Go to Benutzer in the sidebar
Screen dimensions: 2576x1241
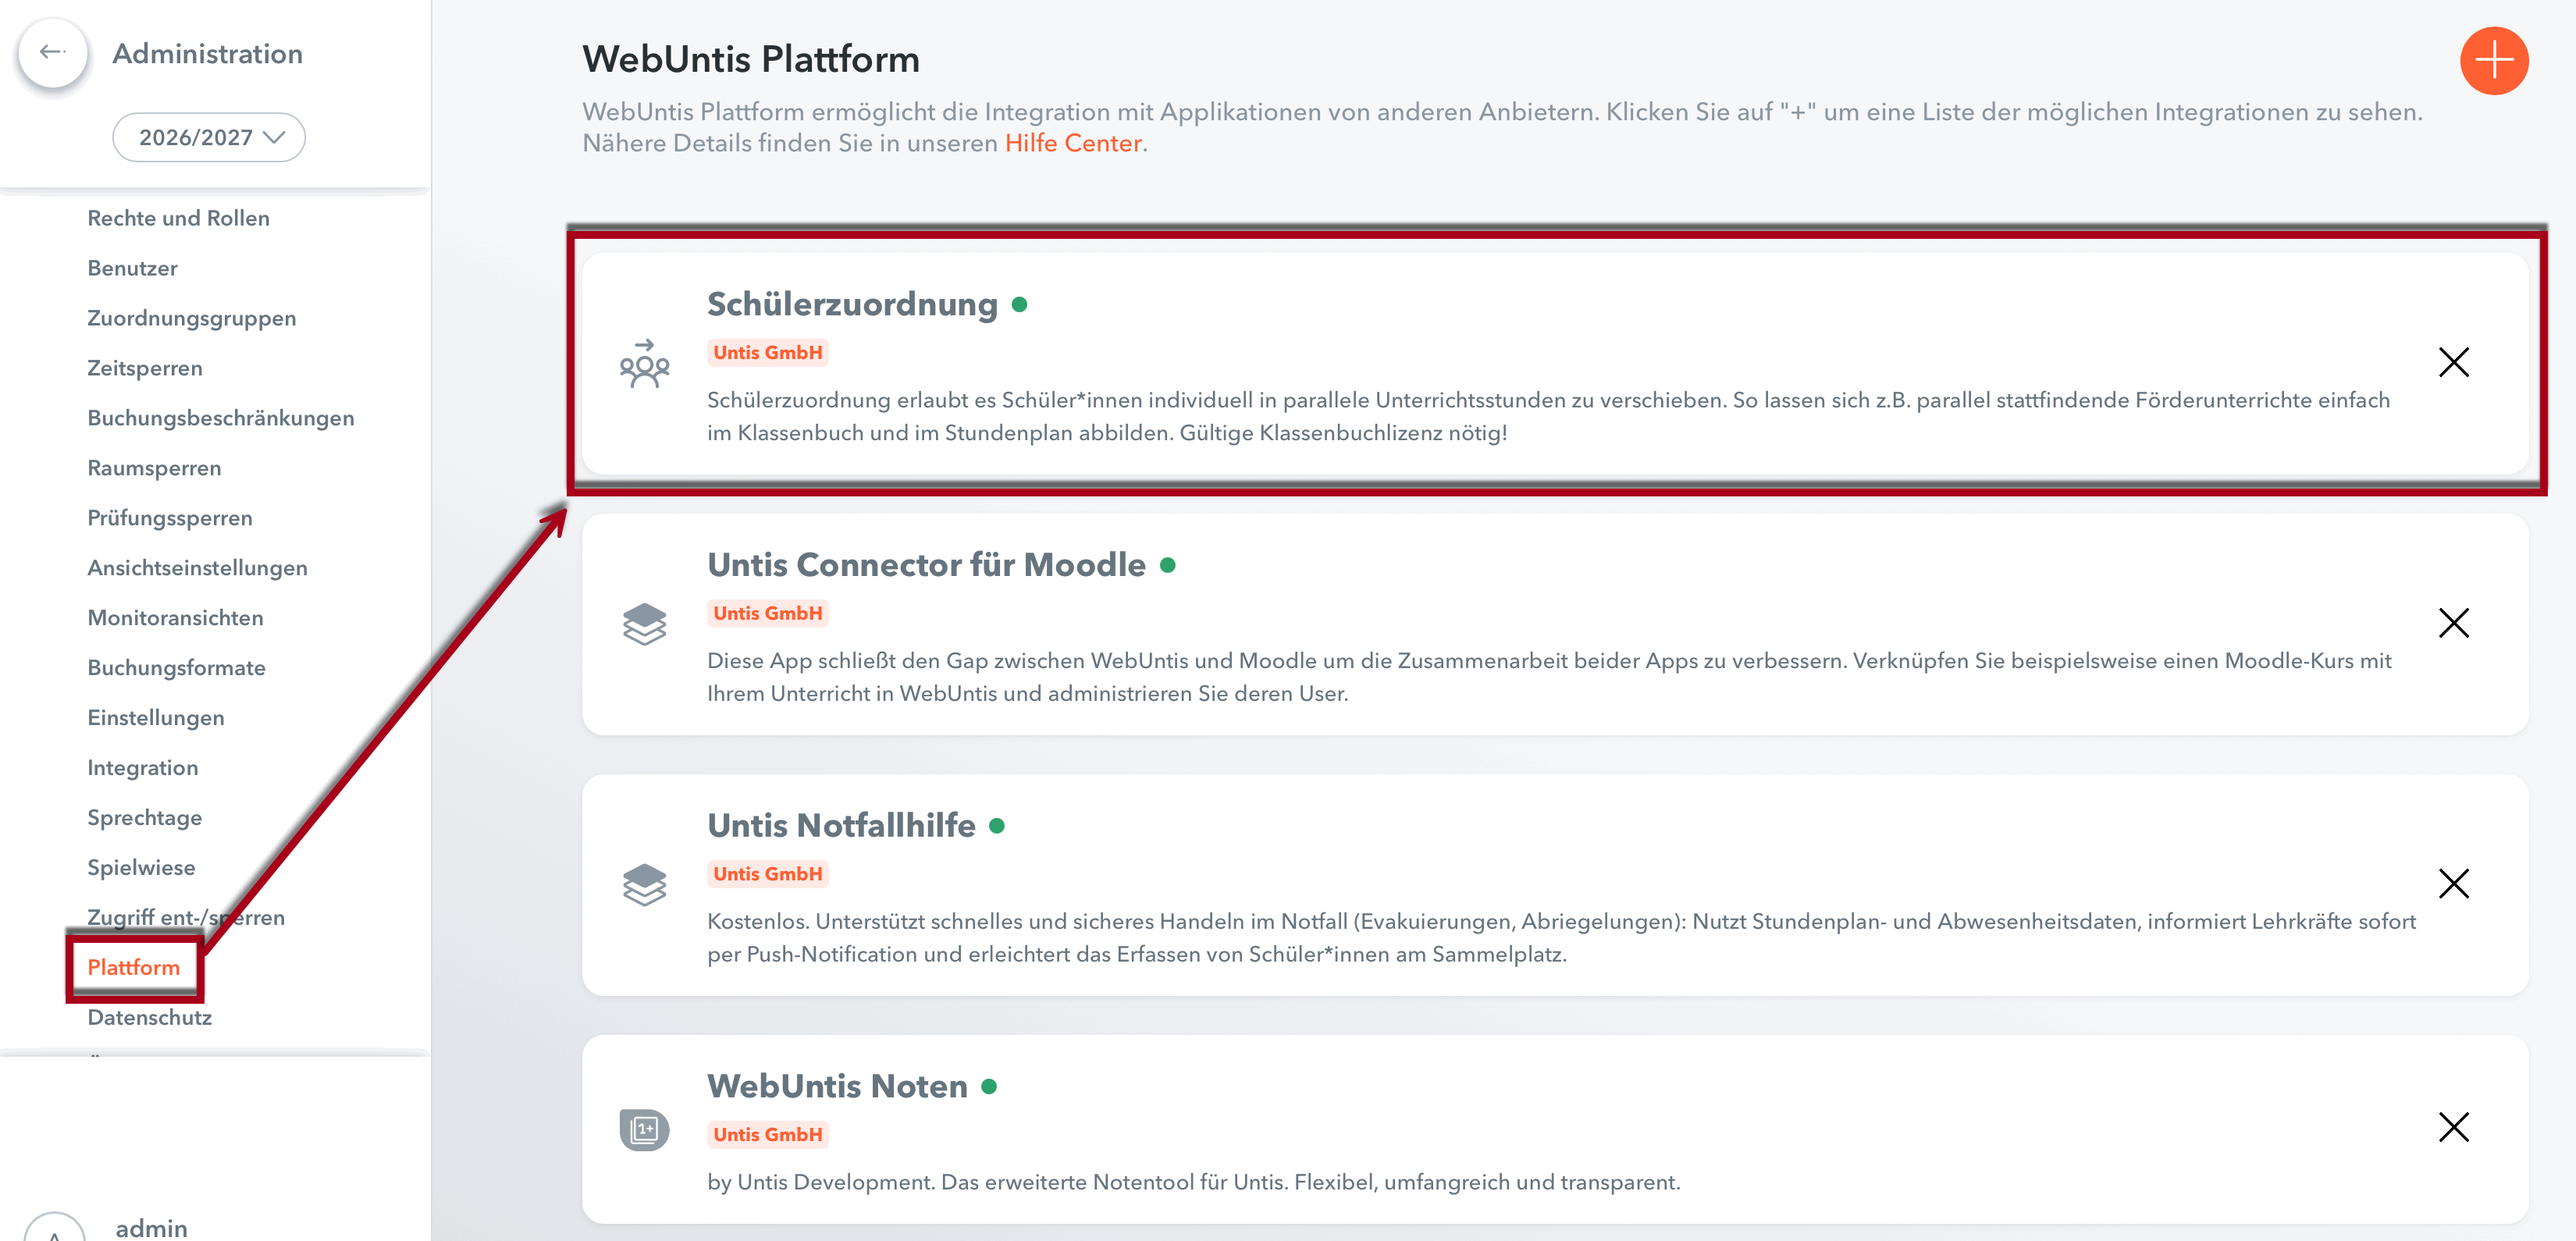[132, 268]
